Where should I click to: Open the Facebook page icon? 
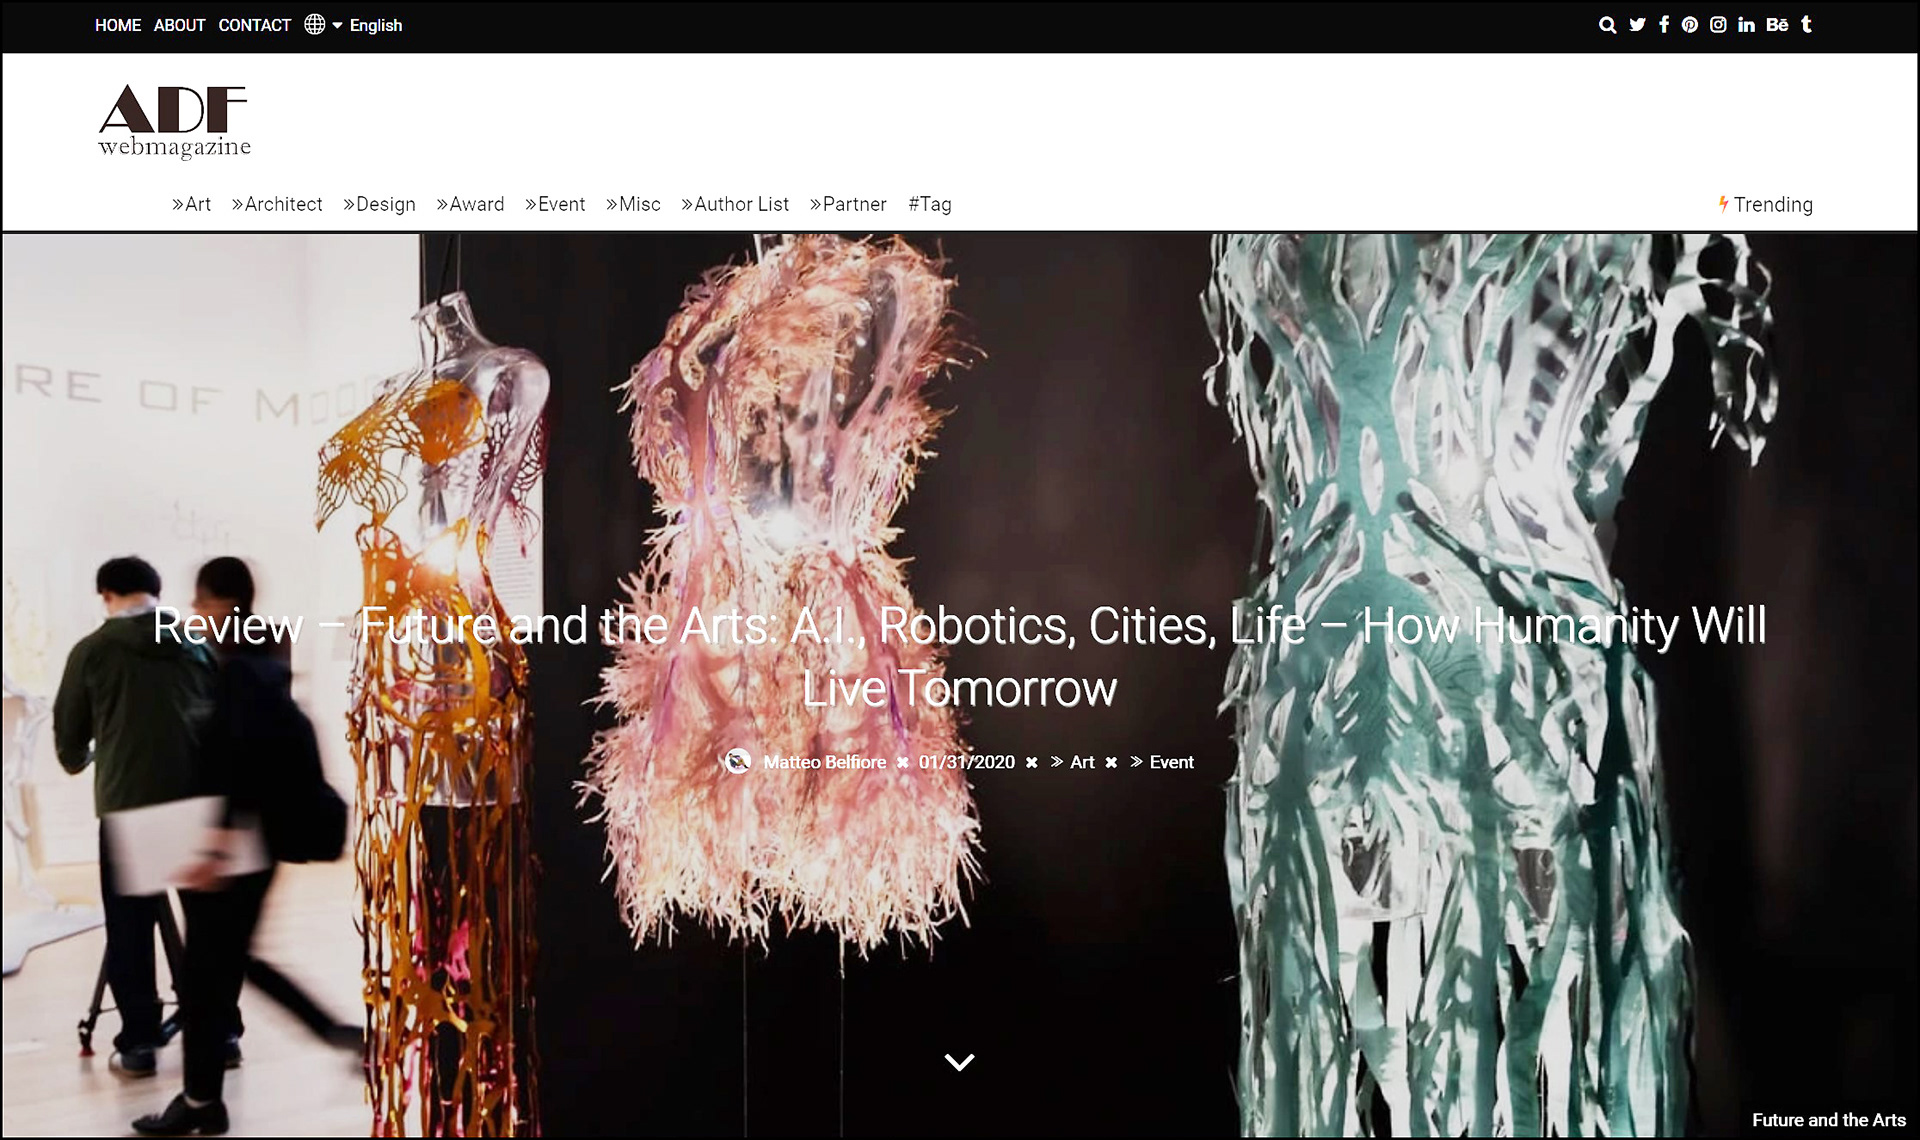pos(1664,25)
